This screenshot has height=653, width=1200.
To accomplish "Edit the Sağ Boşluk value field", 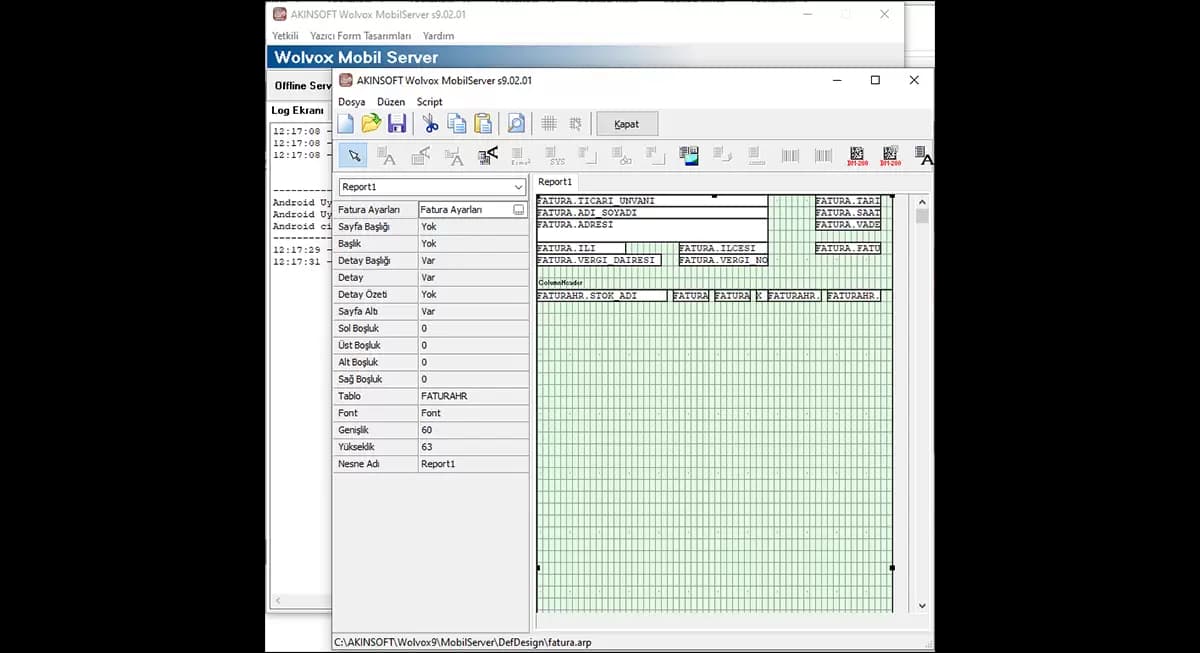I will click(472, 380).
